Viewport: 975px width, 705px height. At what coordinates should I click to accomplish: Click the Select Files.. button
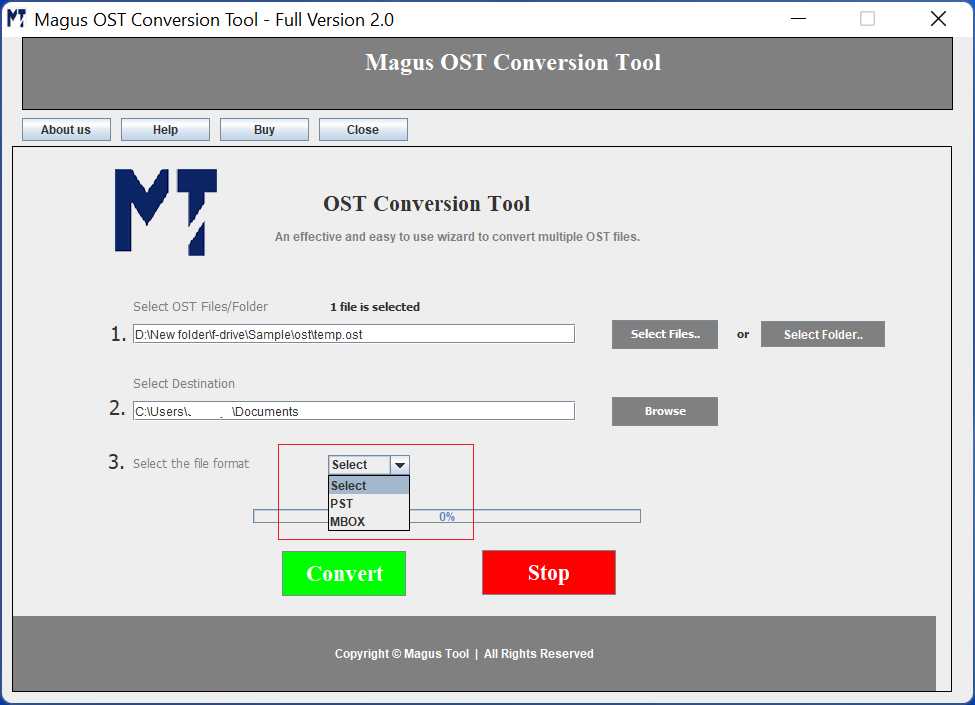pos(665,334)
